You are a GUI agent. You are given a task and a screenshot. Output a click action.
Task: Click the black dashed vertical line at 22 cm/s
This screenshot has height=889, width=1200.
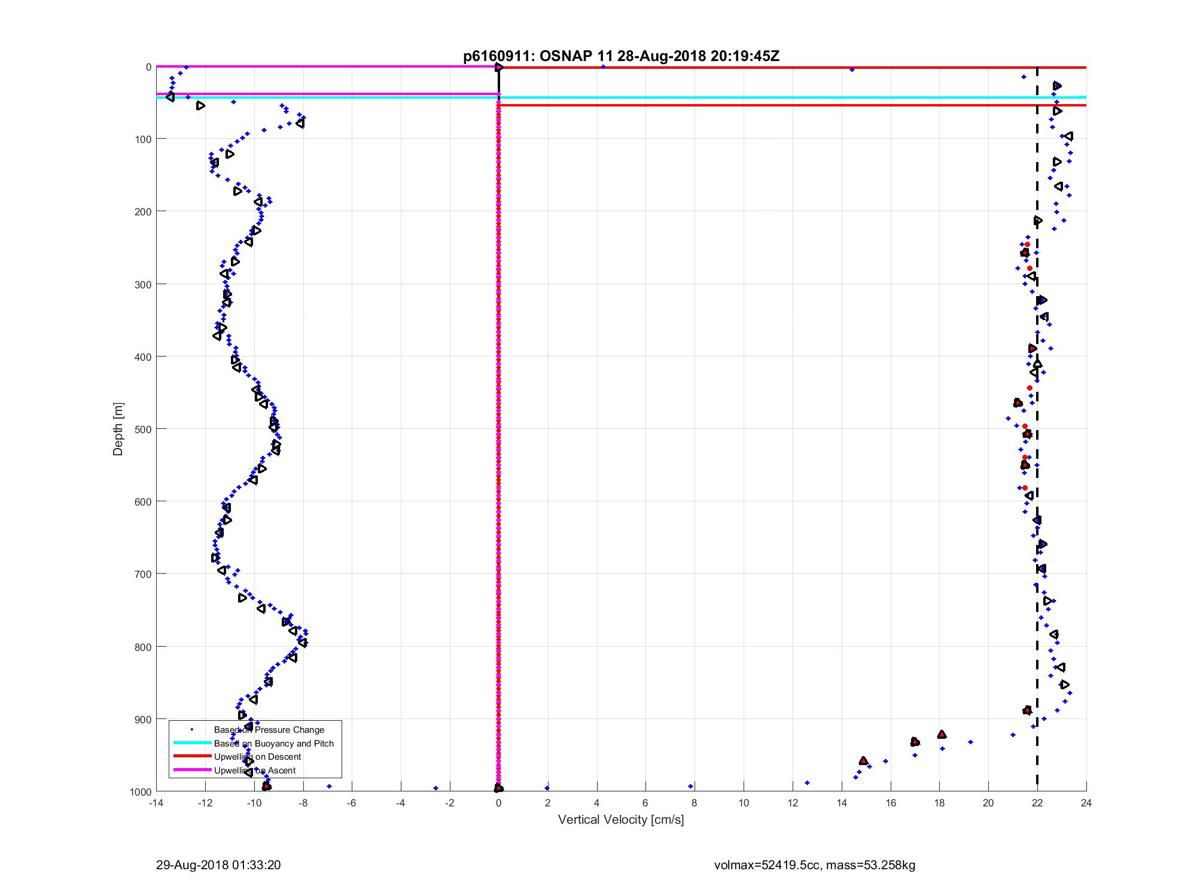pos(1037,429)
